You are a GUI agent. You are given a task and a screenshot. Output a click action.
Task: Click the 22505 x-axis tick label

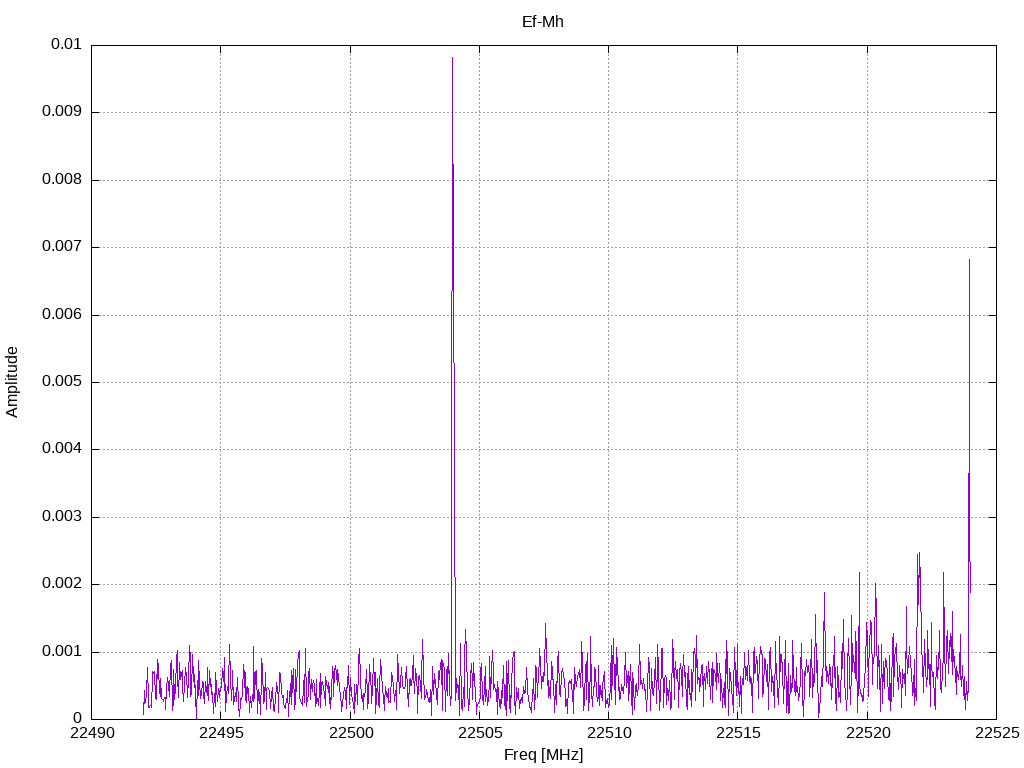point(479,734)
